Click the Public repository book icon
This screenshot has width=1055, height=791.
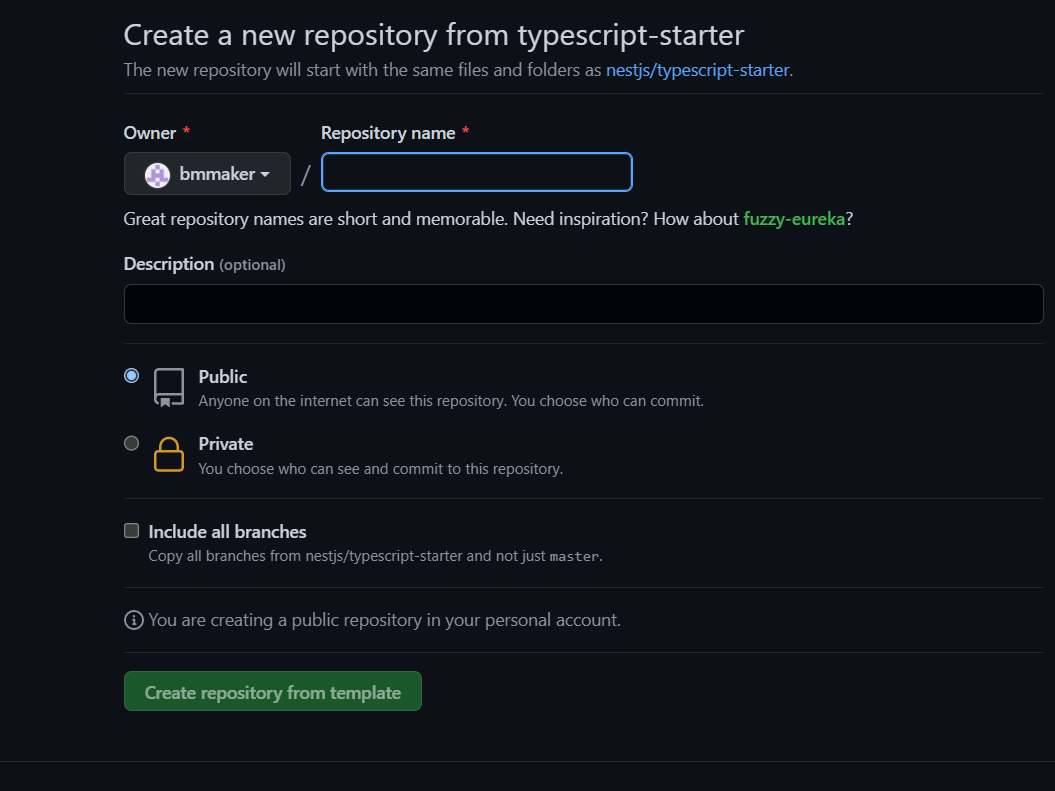coord(169,387)
